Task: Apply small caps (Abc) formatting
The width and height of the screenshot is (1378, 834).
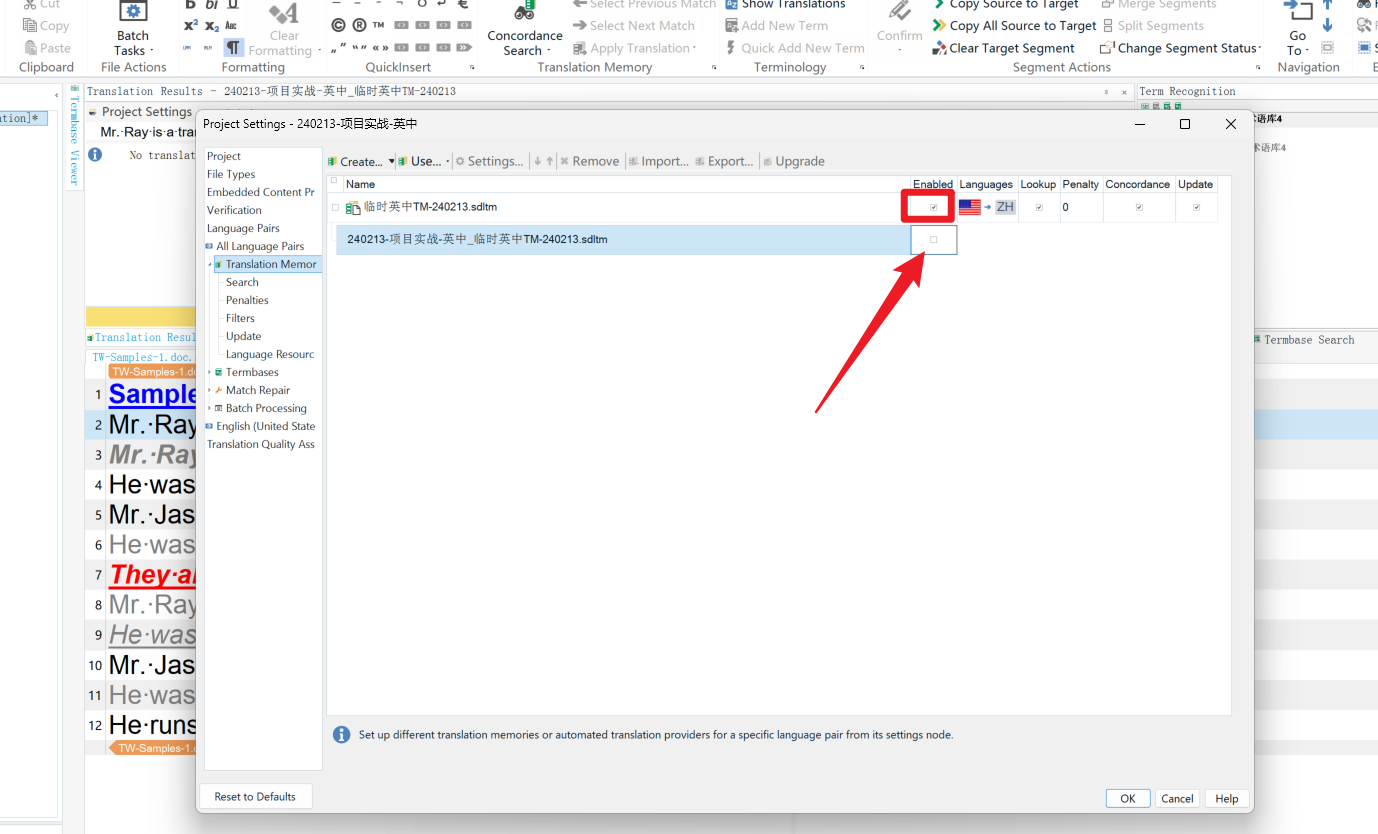Action: 232,26
